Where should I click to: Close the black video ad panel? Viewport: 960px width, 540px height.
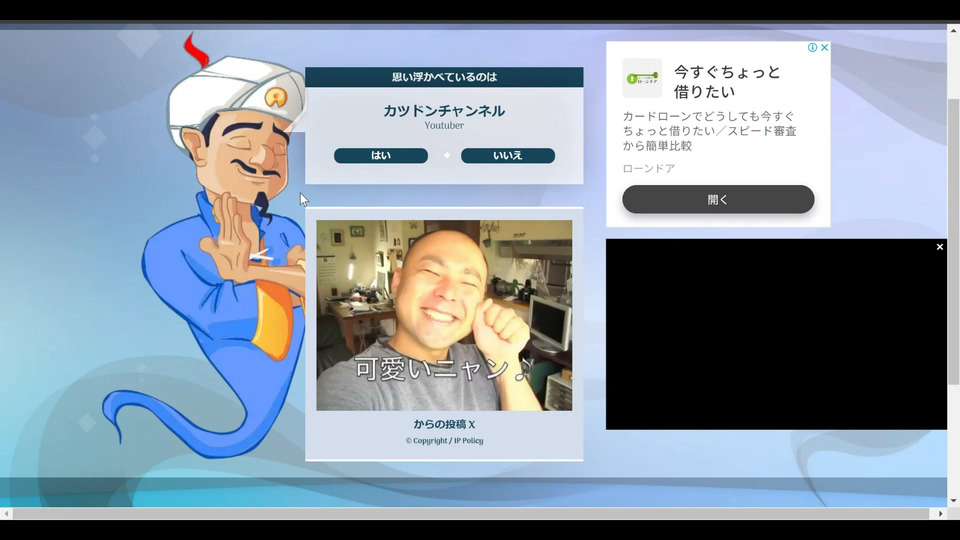click(x=940, y=247)
